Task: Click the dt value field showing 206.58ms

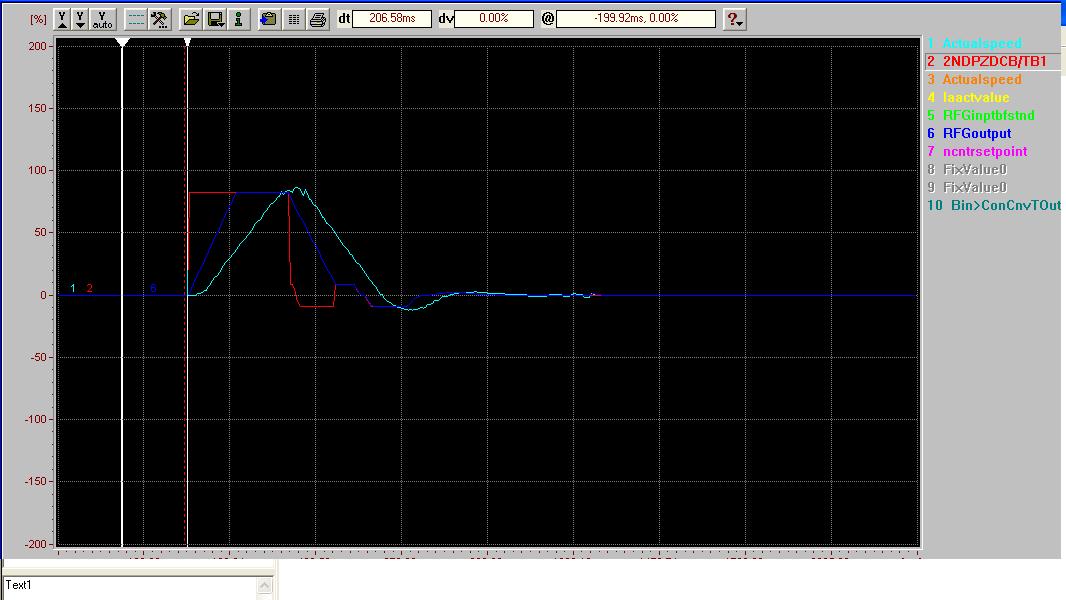Action: click(x=392, y=18)
